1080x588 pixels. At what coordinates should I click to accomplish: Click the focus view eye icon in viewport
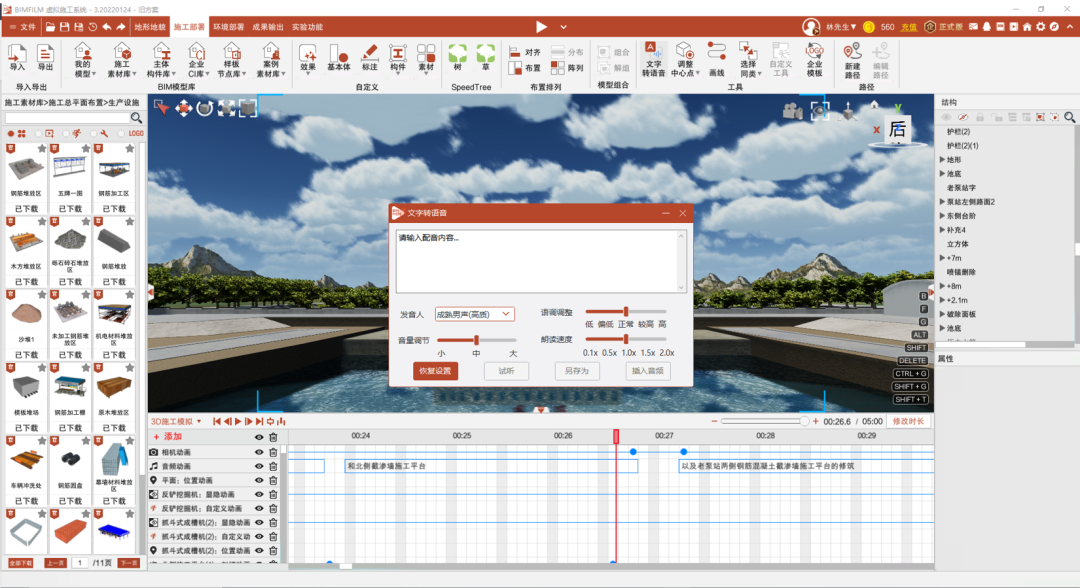pos(820,111)
